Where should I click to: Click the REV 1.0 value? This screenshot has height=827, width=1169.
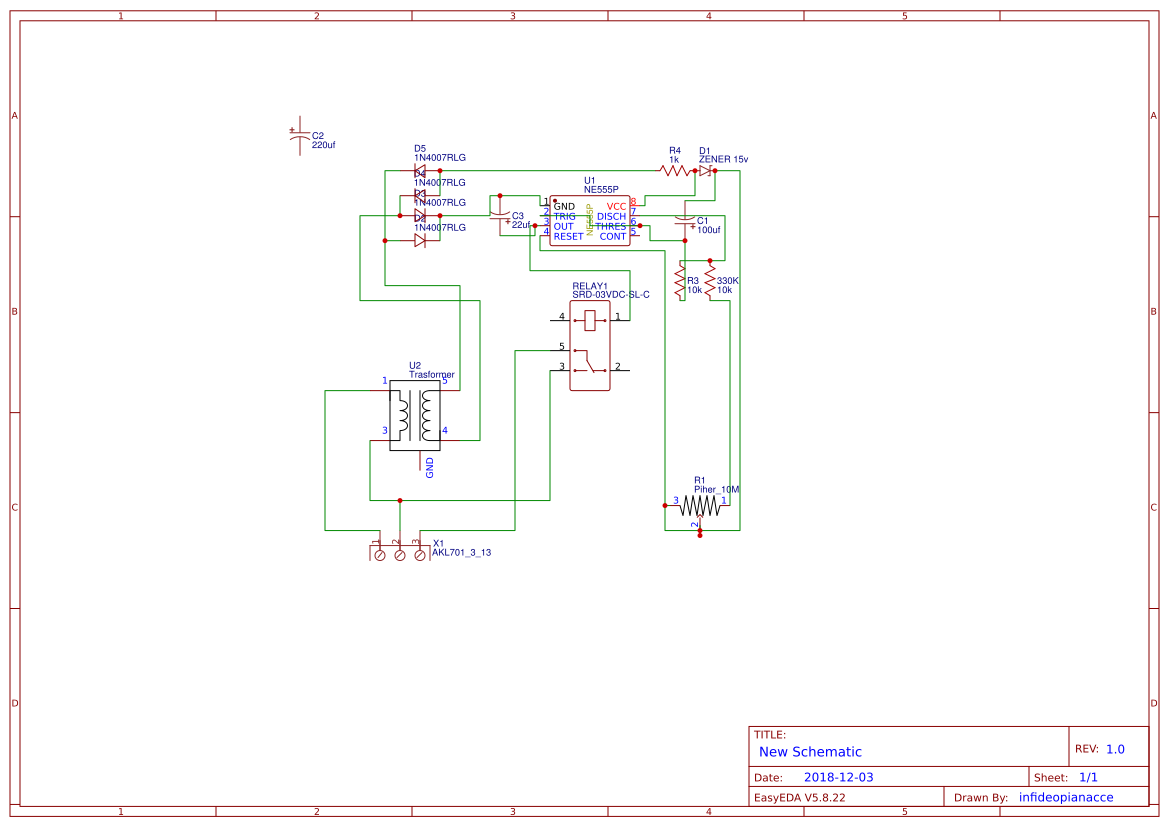coord(1115,749)
